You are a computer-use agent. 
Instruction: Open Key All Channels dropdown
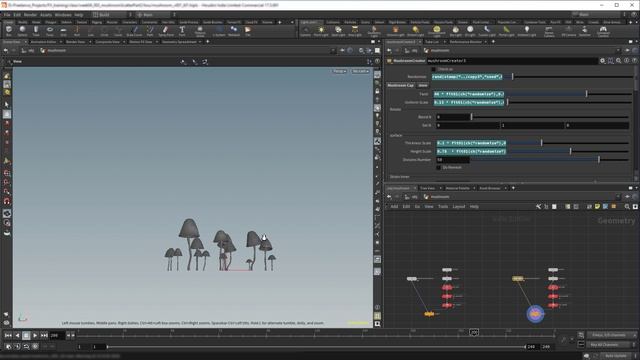pos(611,345)
